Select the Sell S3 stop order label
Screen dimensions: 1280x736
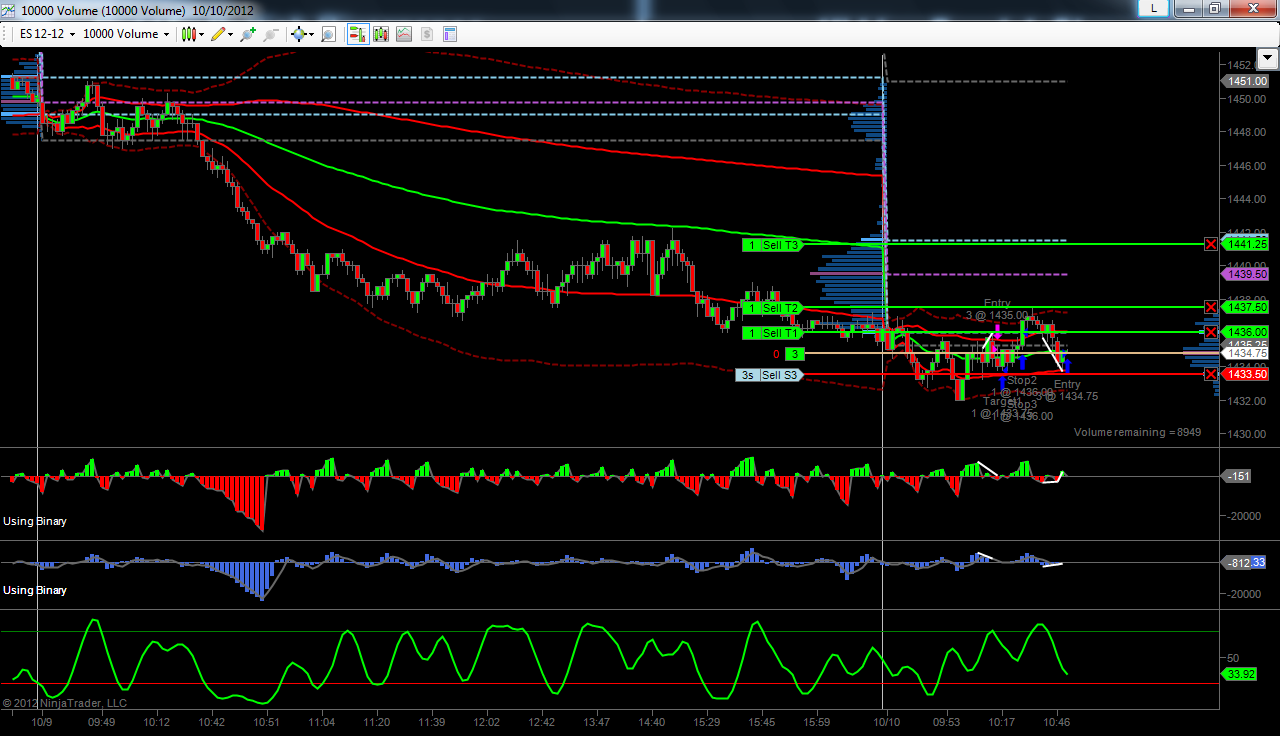769,375
